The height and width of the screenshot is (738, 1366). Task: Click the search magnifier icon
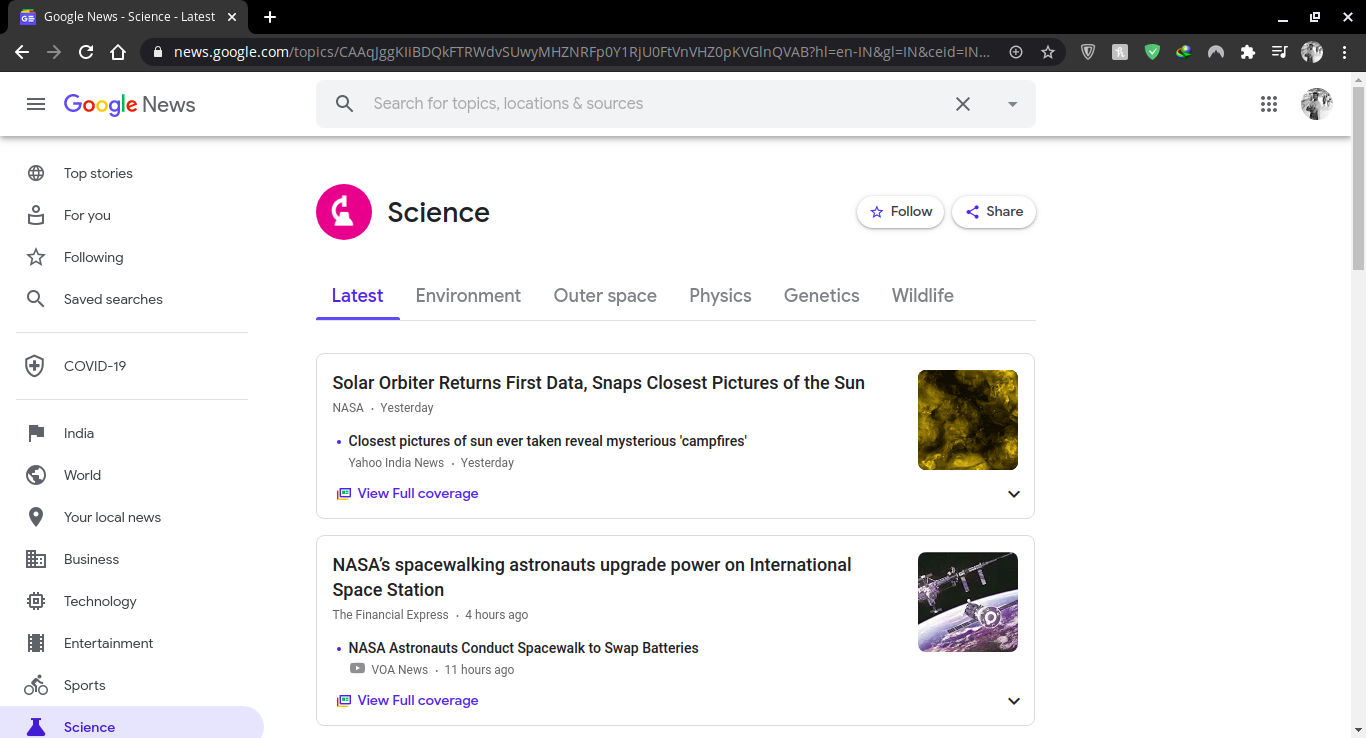tap(345, 104)
